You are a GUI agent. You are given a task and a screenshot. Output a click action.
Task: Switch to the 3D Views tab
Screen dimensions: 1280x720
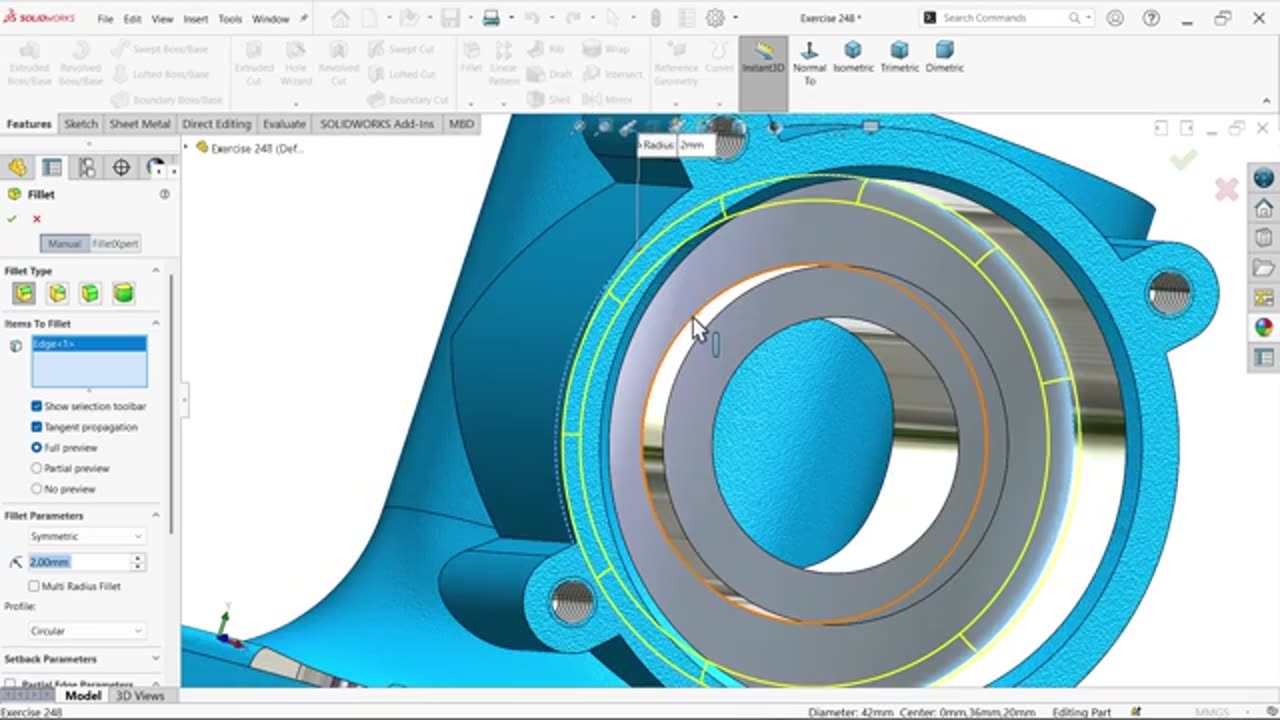coord(140,696)
